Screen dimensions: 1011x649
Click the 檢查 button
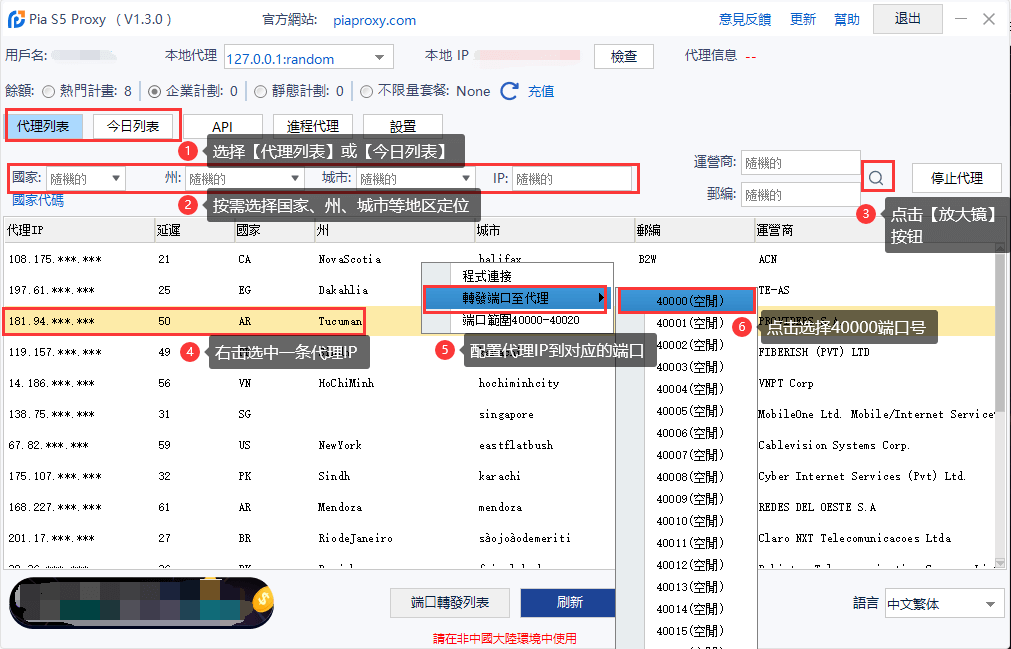point(623,57)
